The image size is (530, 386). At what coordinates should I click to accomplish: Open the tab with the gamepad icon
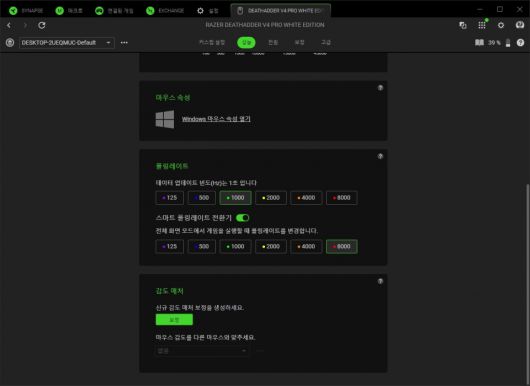coord(114,11)
